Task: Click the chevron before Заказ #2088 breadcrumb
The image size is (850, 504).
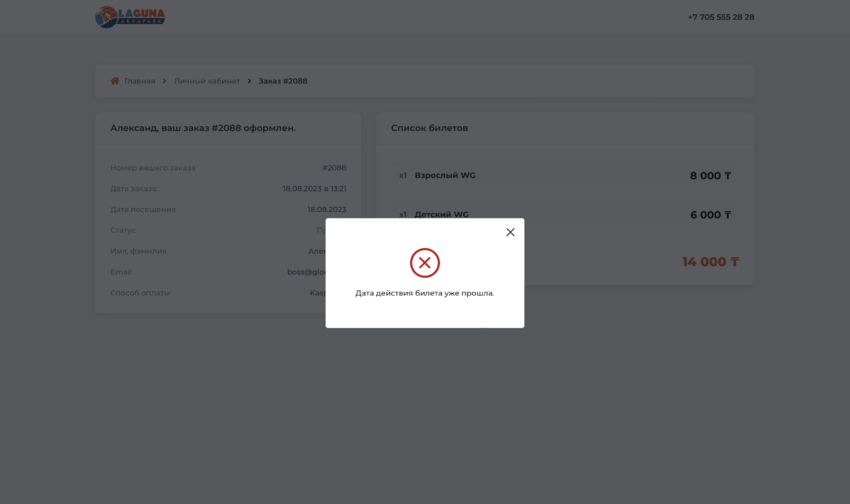Action: [x=249, y=81]
